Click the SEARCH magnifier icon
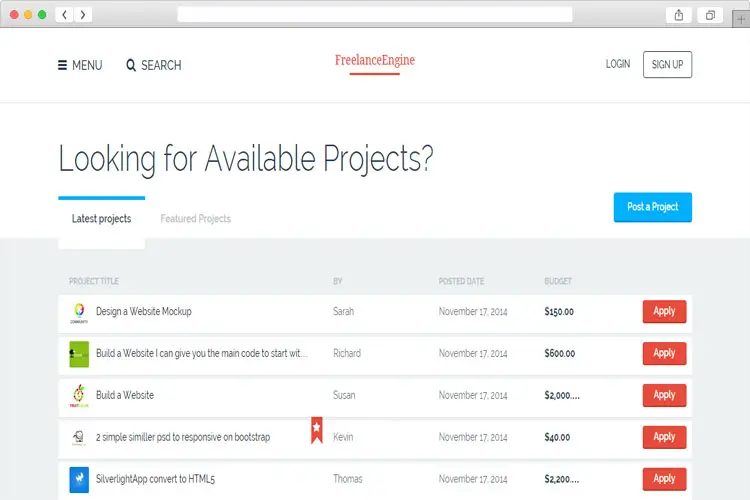 tap(131, 65)
